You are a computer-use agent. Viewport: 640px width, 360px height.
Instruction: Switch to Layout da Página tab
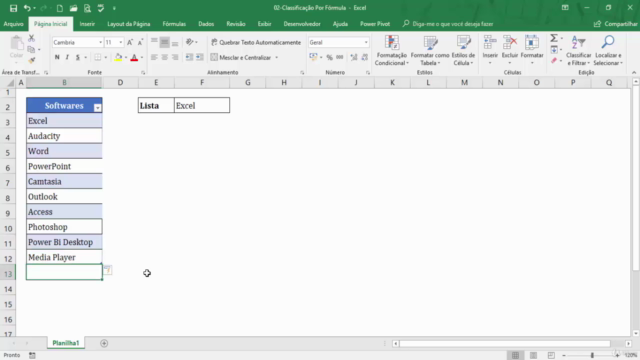(129, 24)
